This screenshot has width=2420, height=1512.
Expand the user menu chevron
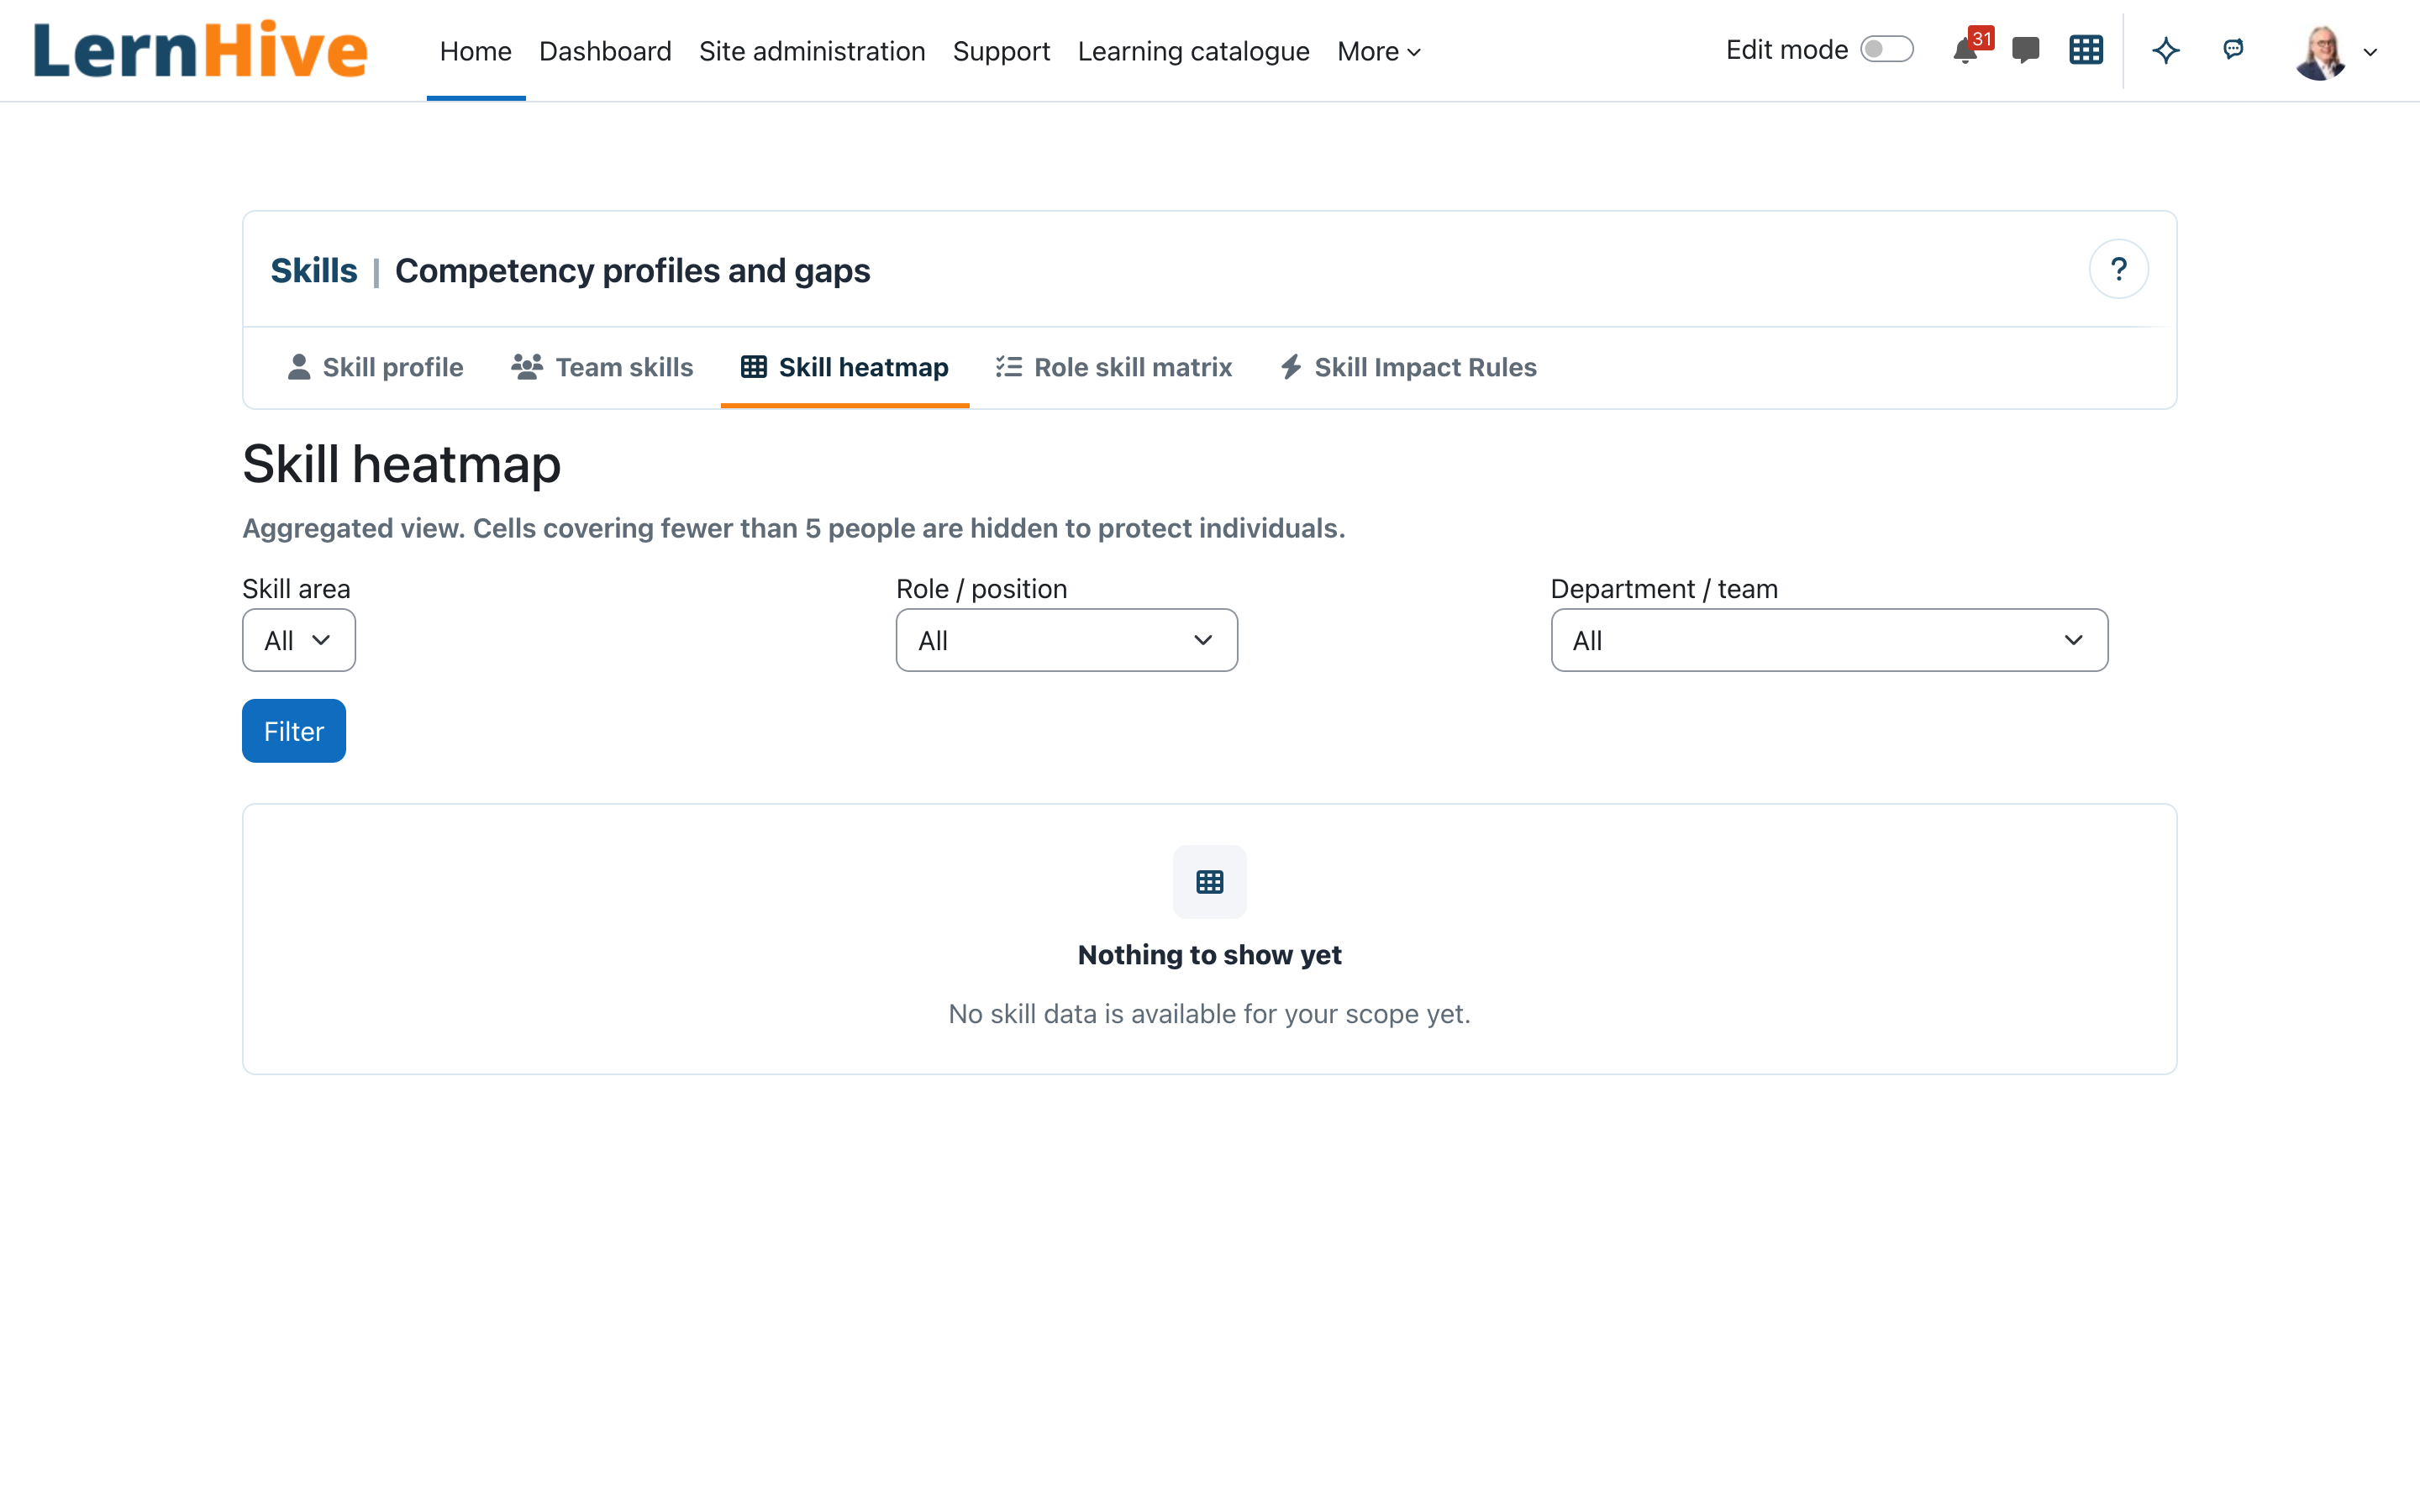[2370, 53]
